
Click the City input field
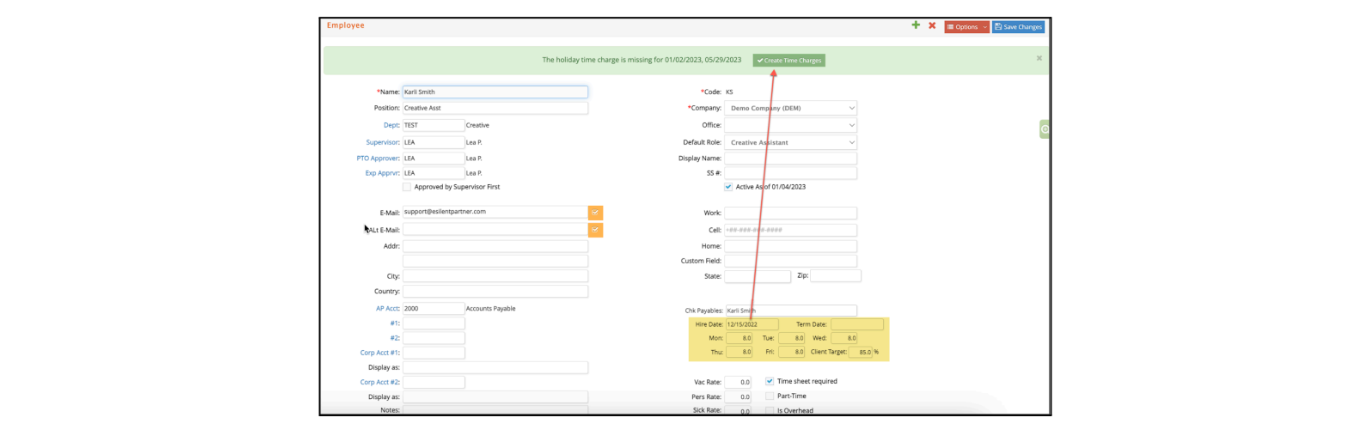tap(495, 276)
